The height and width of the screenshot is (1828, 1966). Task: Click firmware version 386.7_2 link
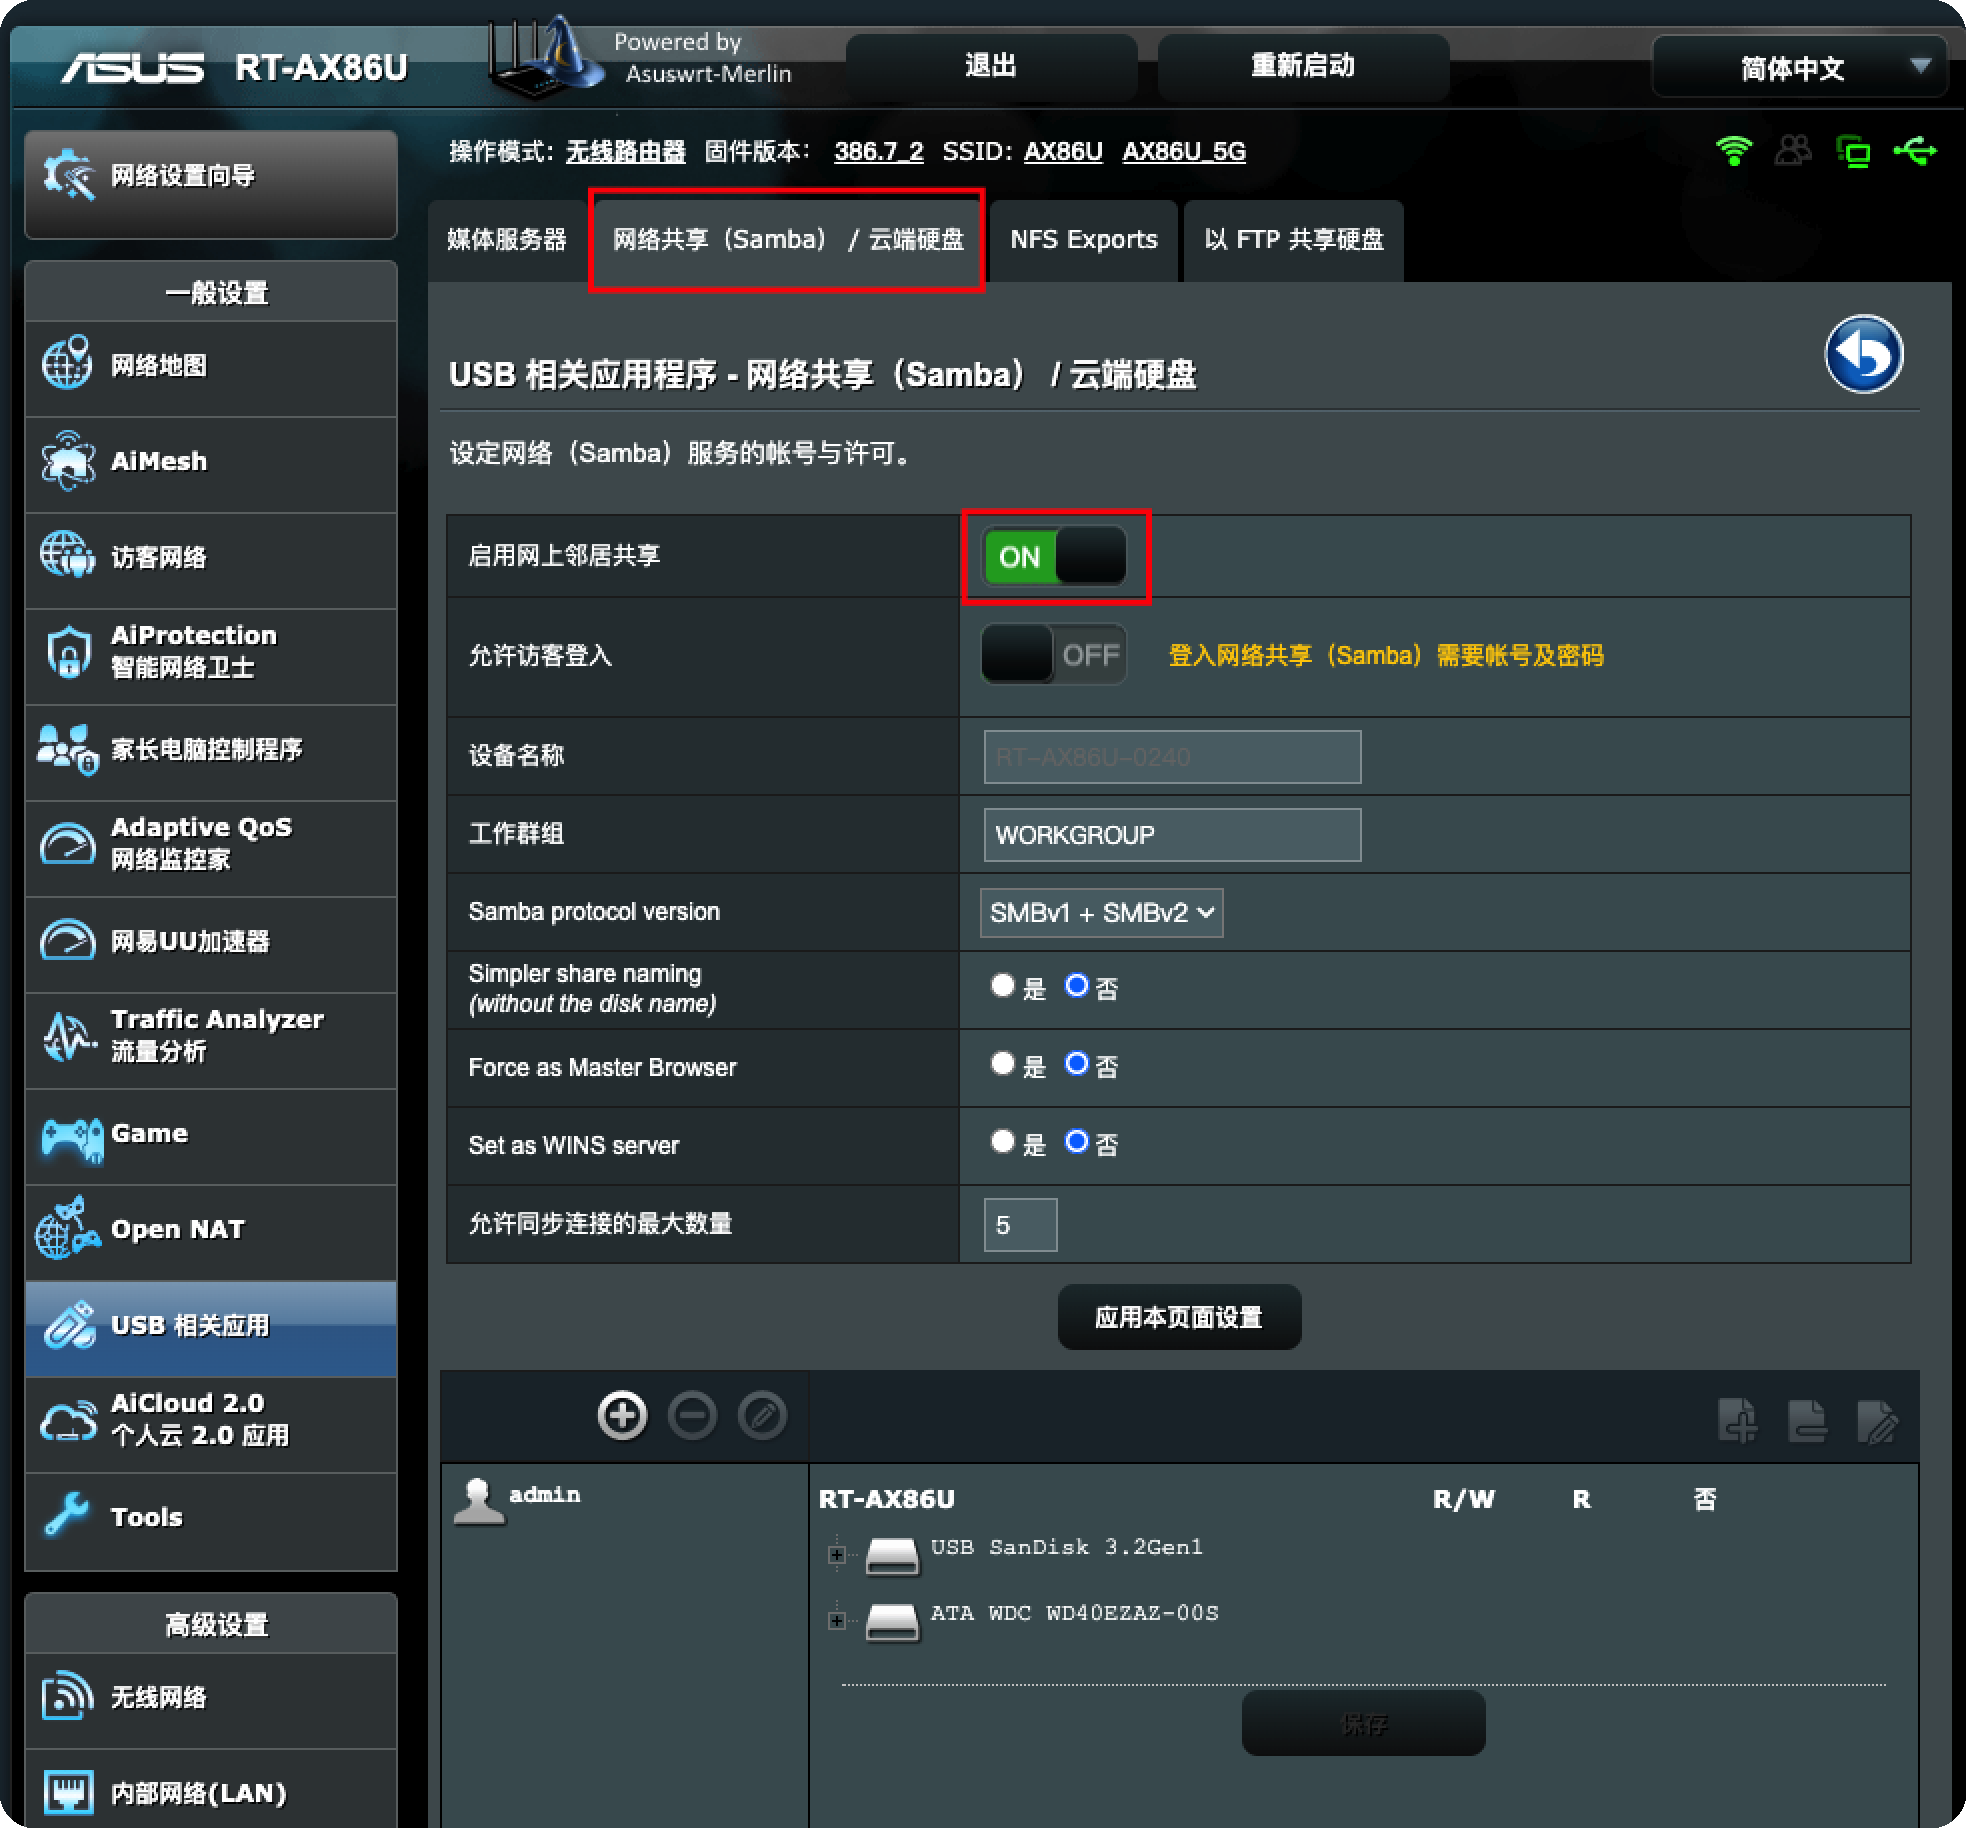click(x=879, y=152)
